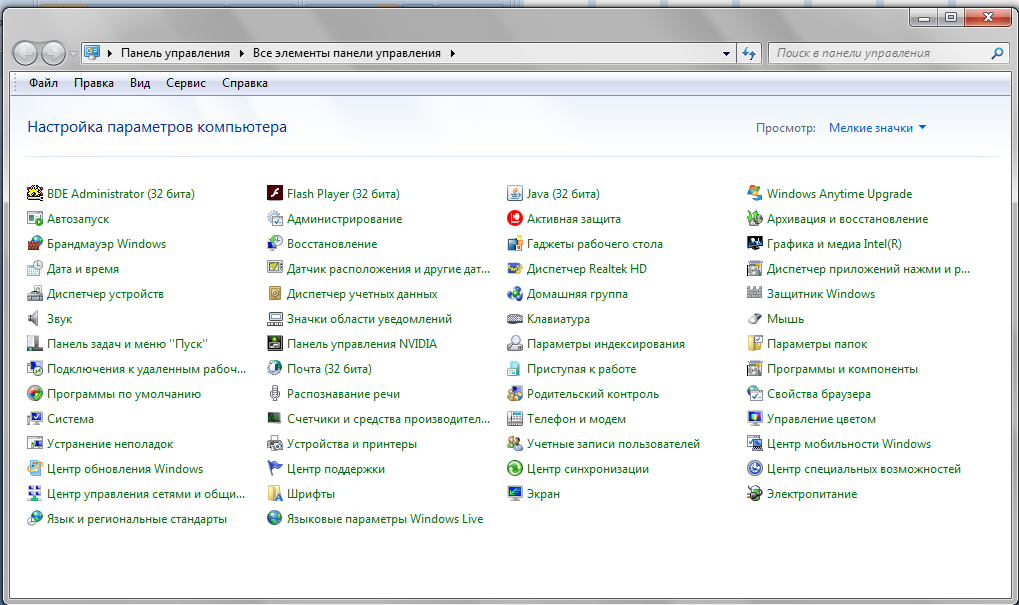The height and width of the screenshot is (605, 1019).
Task: Click the Панель управления breadcrumb
Action: click(x=175, y=53)
